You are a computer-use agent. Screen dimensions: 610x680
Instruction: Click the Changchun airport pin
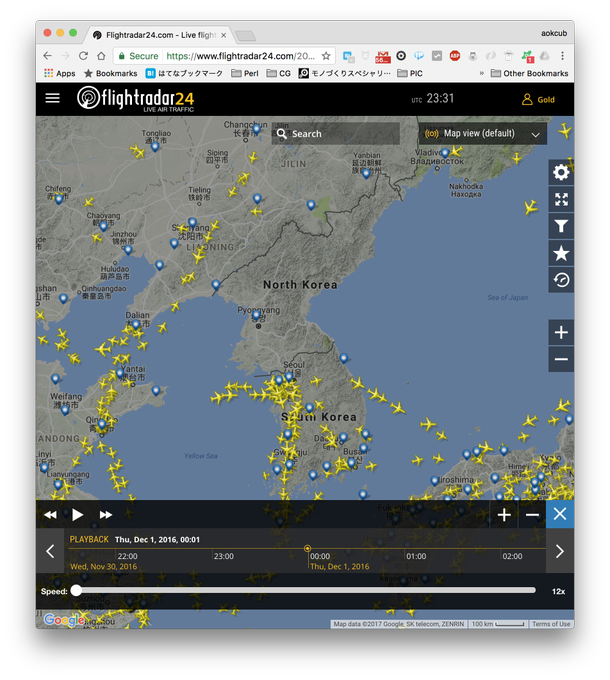click(257, 128)
